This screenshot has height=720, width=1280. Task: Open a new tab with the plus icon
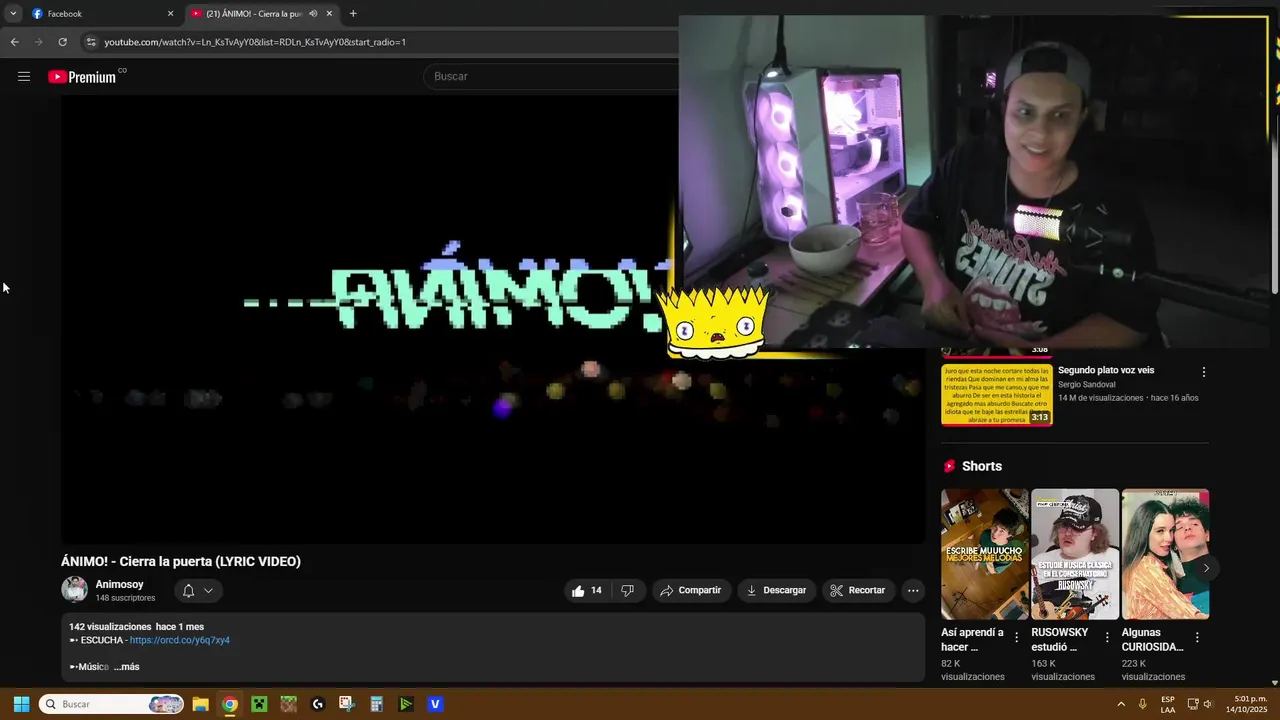(353, 14)
